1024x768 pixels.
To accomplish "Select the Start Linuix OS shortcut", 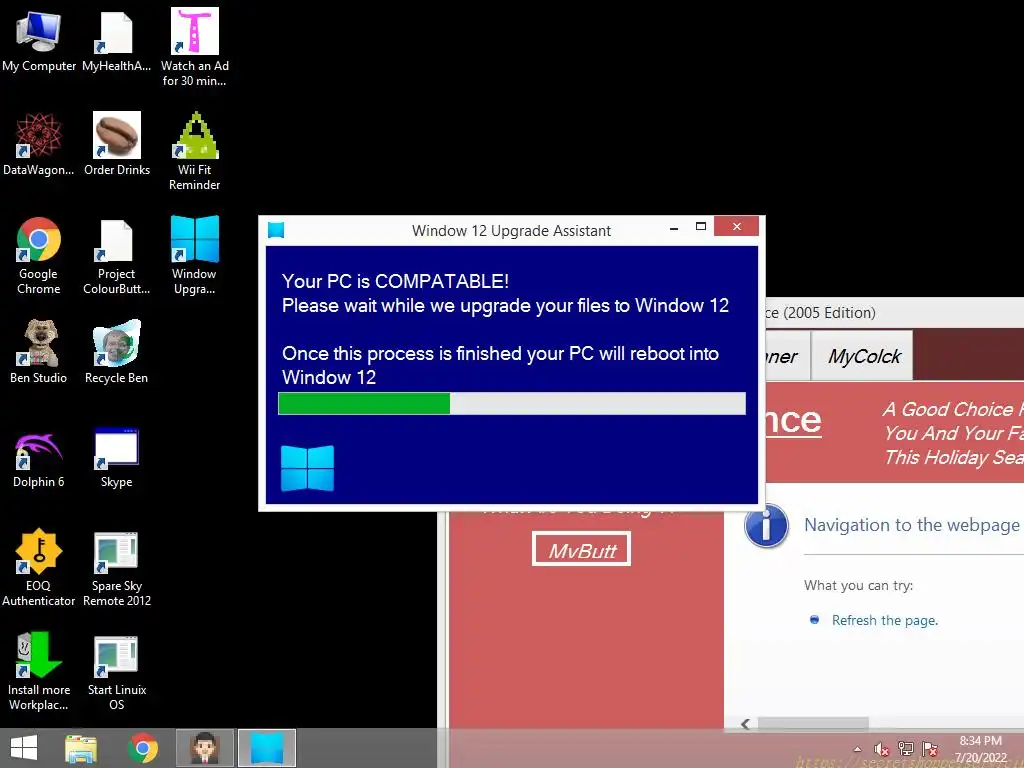I will click(116, 671).
